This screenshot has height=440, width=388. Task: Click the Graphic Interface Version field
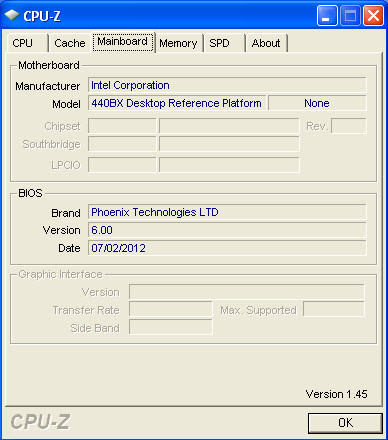click(247, 292)
